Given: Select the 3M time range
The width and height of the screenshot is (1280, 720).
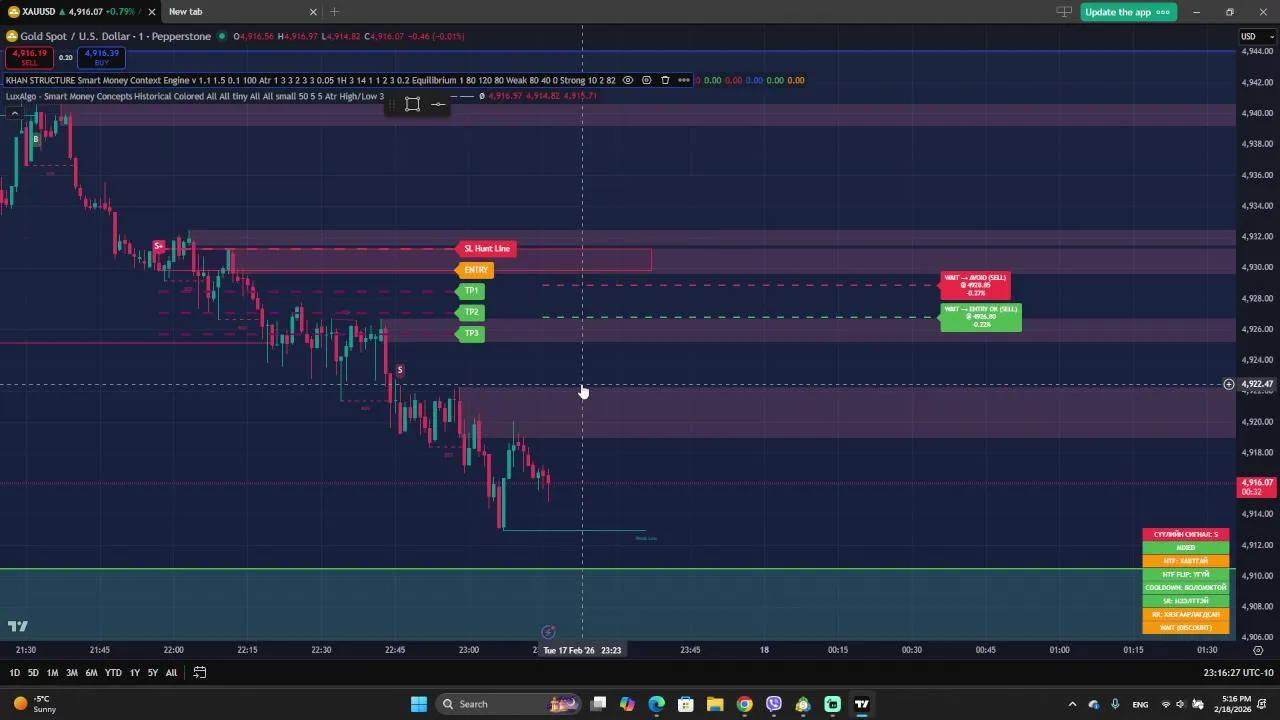Looking at the screenshot, I should (x=72, y=673).
